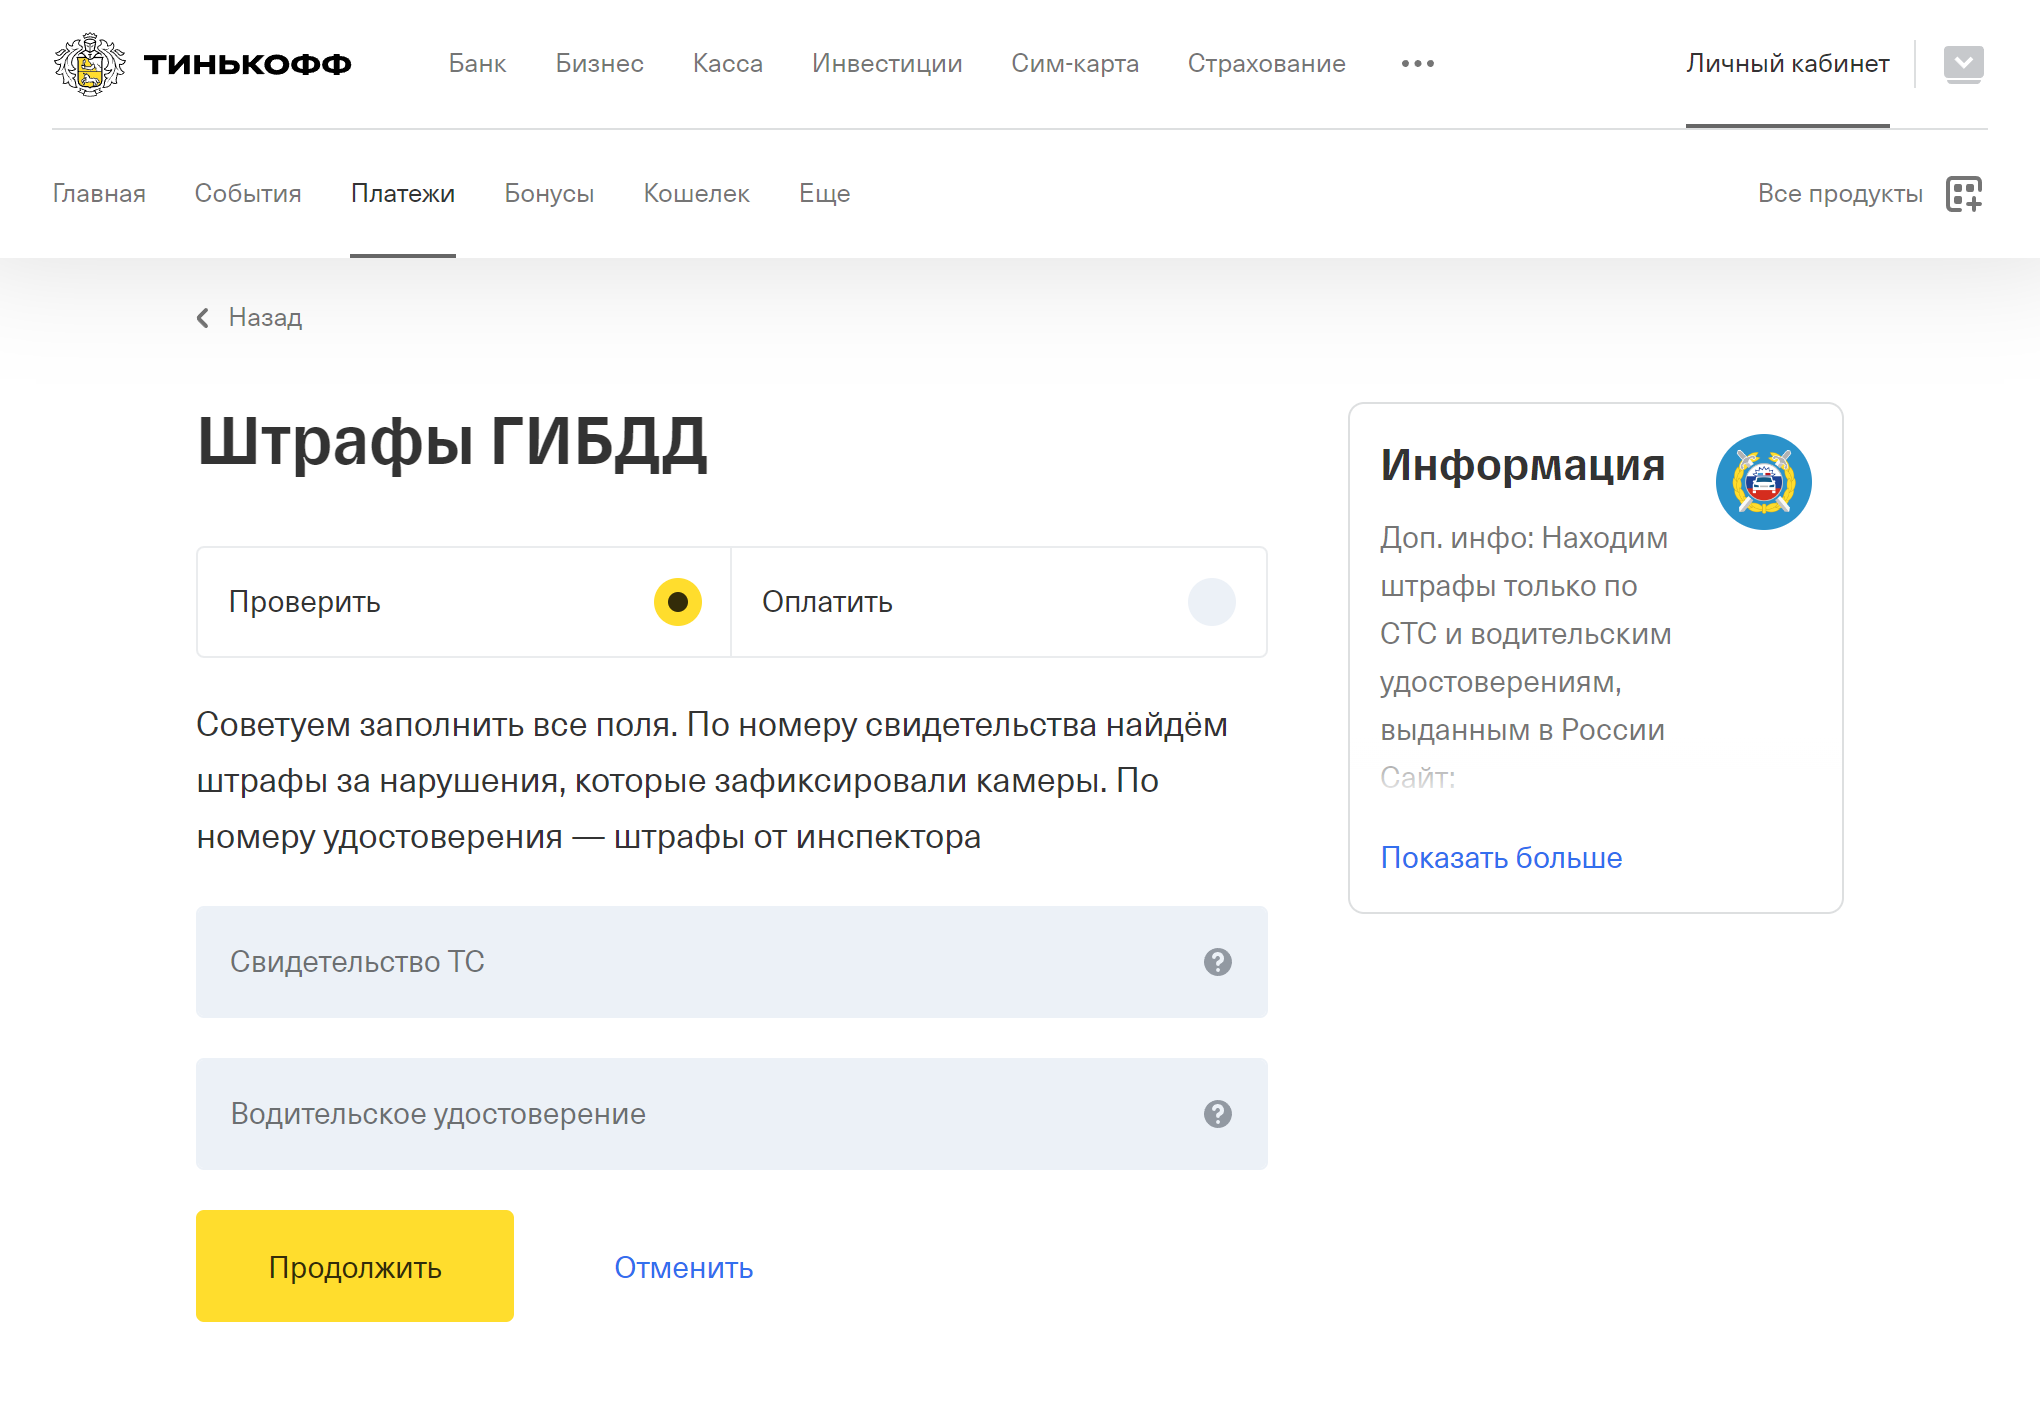Image resolution: width=2040 pixels, height=1408 pixels.
Task: Open the Страхование section
Action: pos(1266,64)
